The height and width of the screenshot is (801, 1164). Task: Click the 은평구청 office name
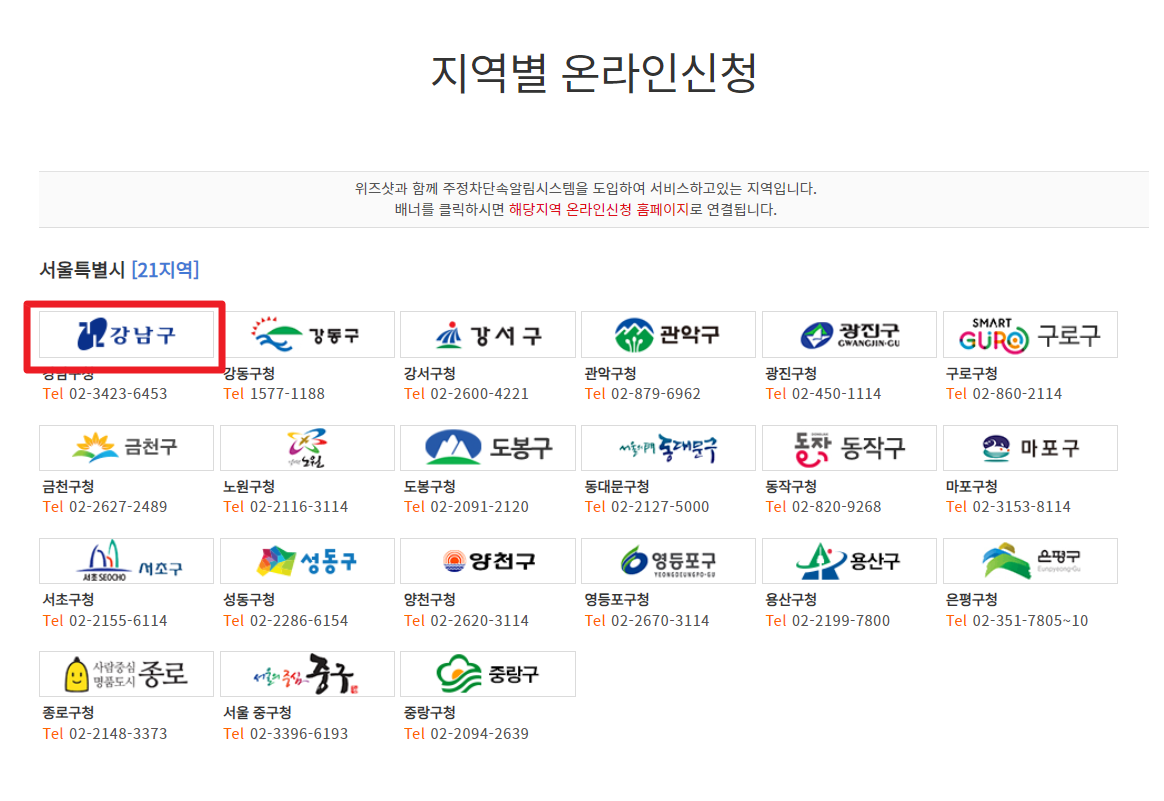972,600
